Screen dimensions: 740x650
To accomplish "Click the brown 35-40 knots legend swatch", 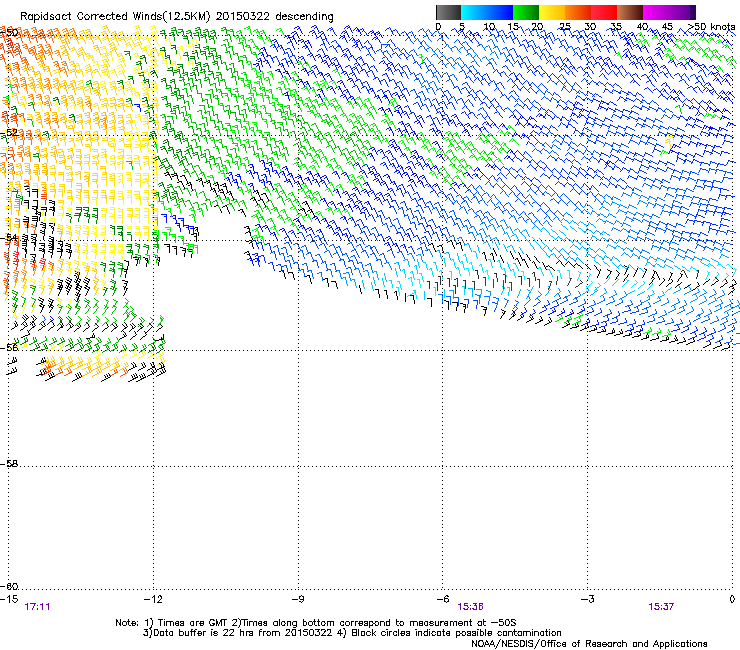I will (630, 12).
